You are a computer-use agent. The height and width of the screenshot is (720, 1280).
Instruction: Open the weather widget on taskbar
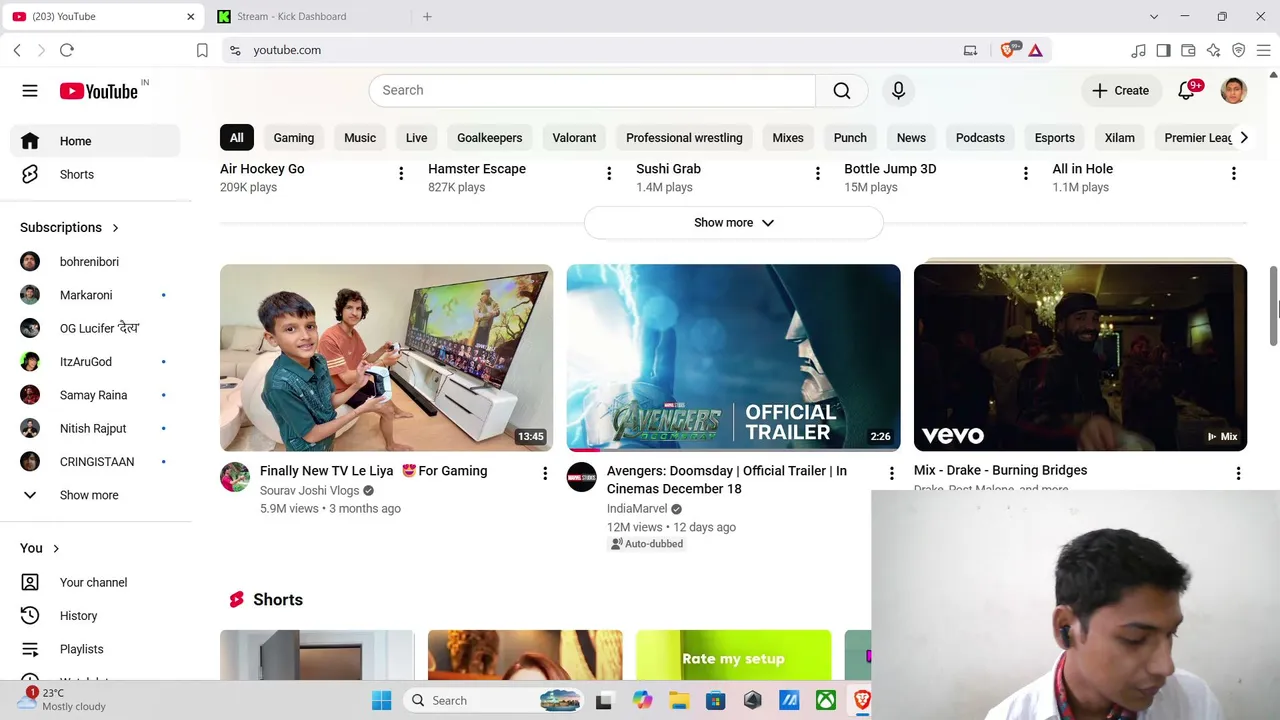[x=62, y=700]
